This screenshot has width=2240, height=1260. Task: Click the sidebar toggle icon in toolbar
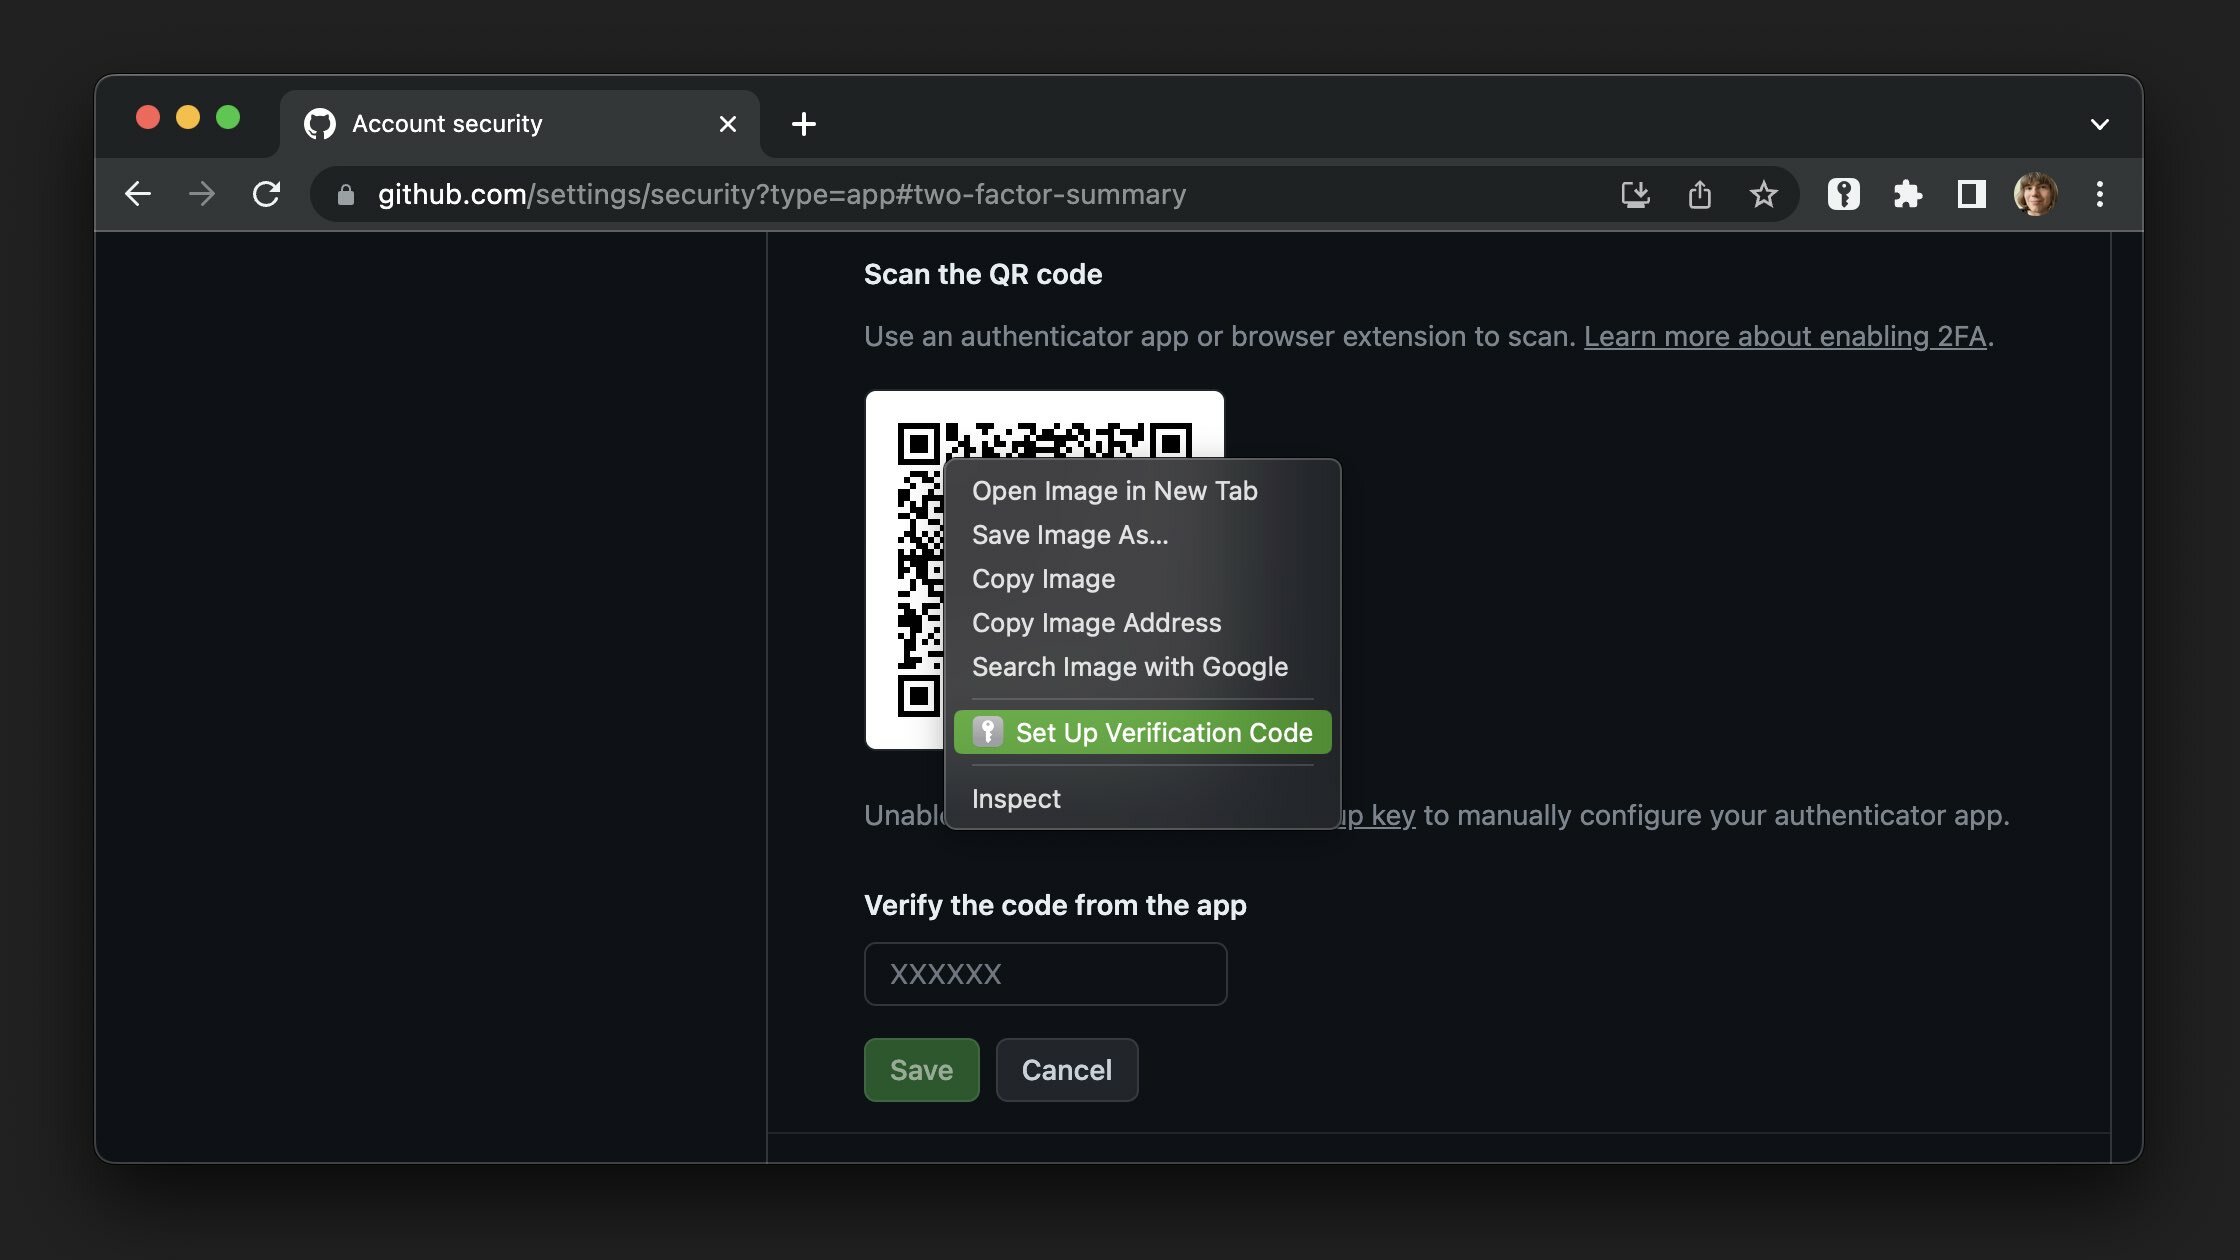1971,194
